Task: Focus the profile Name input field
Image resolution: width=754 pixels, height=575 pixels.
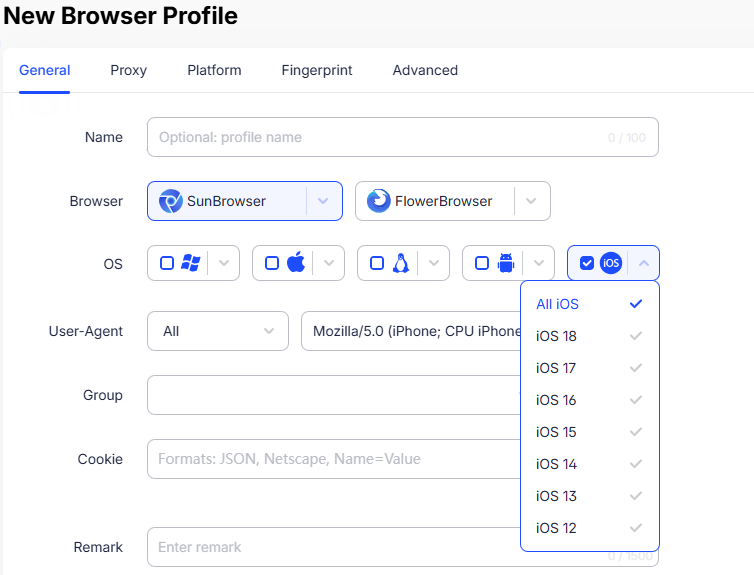Action: [402, 137]
